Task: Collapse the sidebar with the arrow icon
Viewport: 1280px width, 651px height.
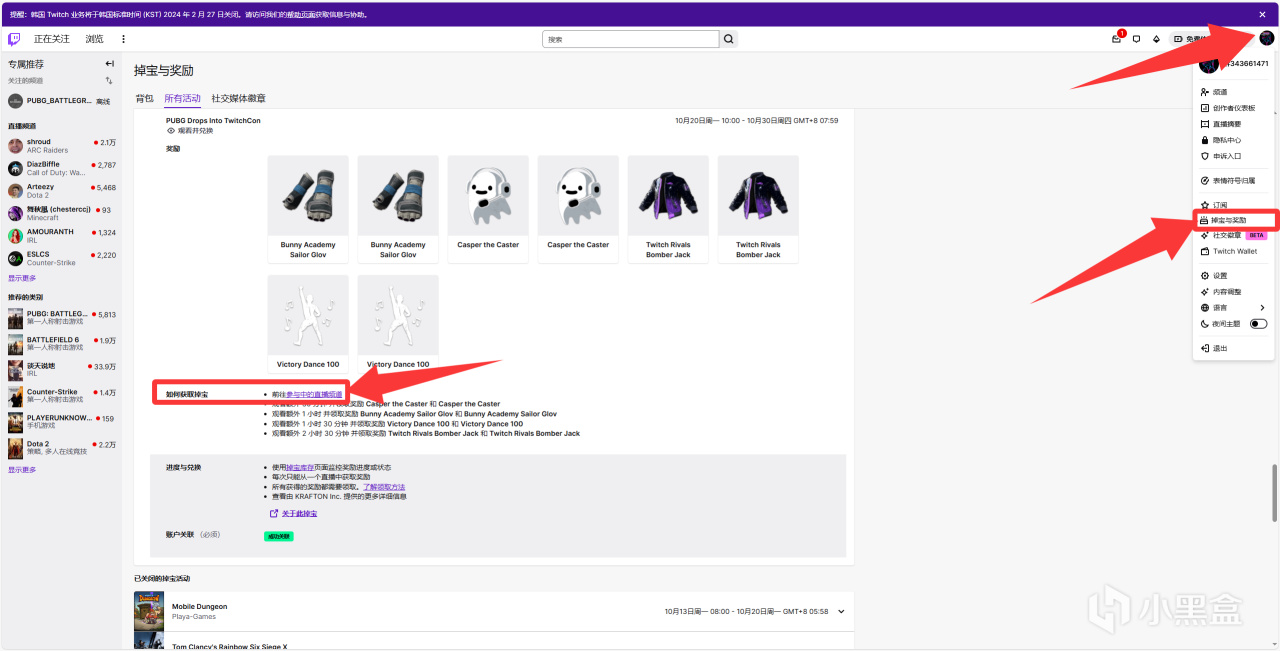Action: (110, 64)
